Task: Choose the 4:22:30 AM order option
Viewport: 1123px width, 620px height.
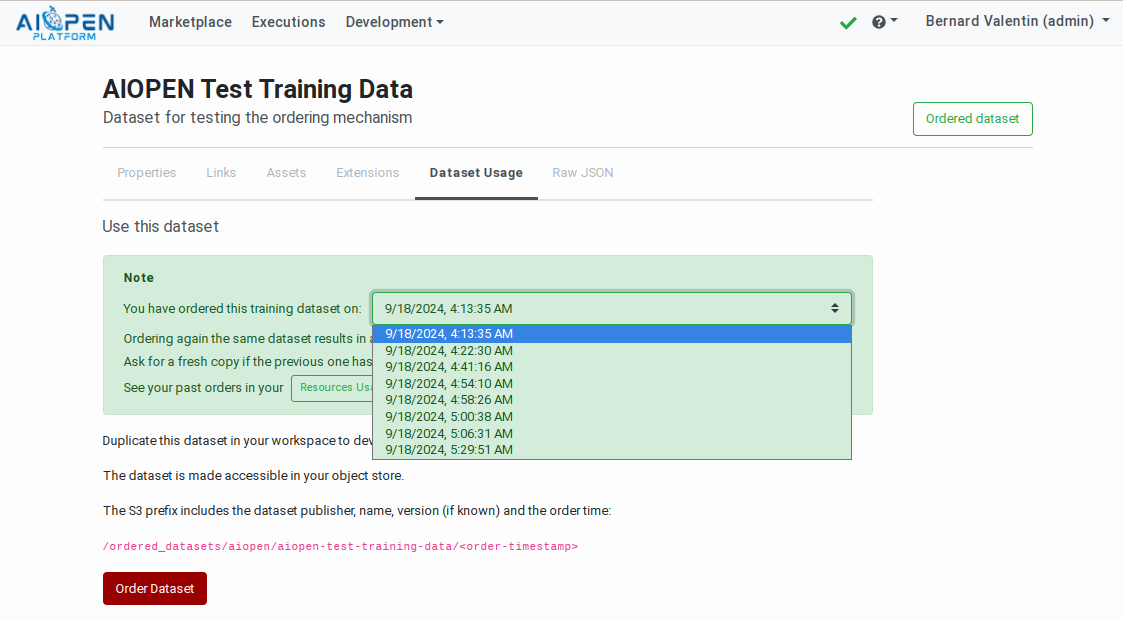Action: click(449, 351)
